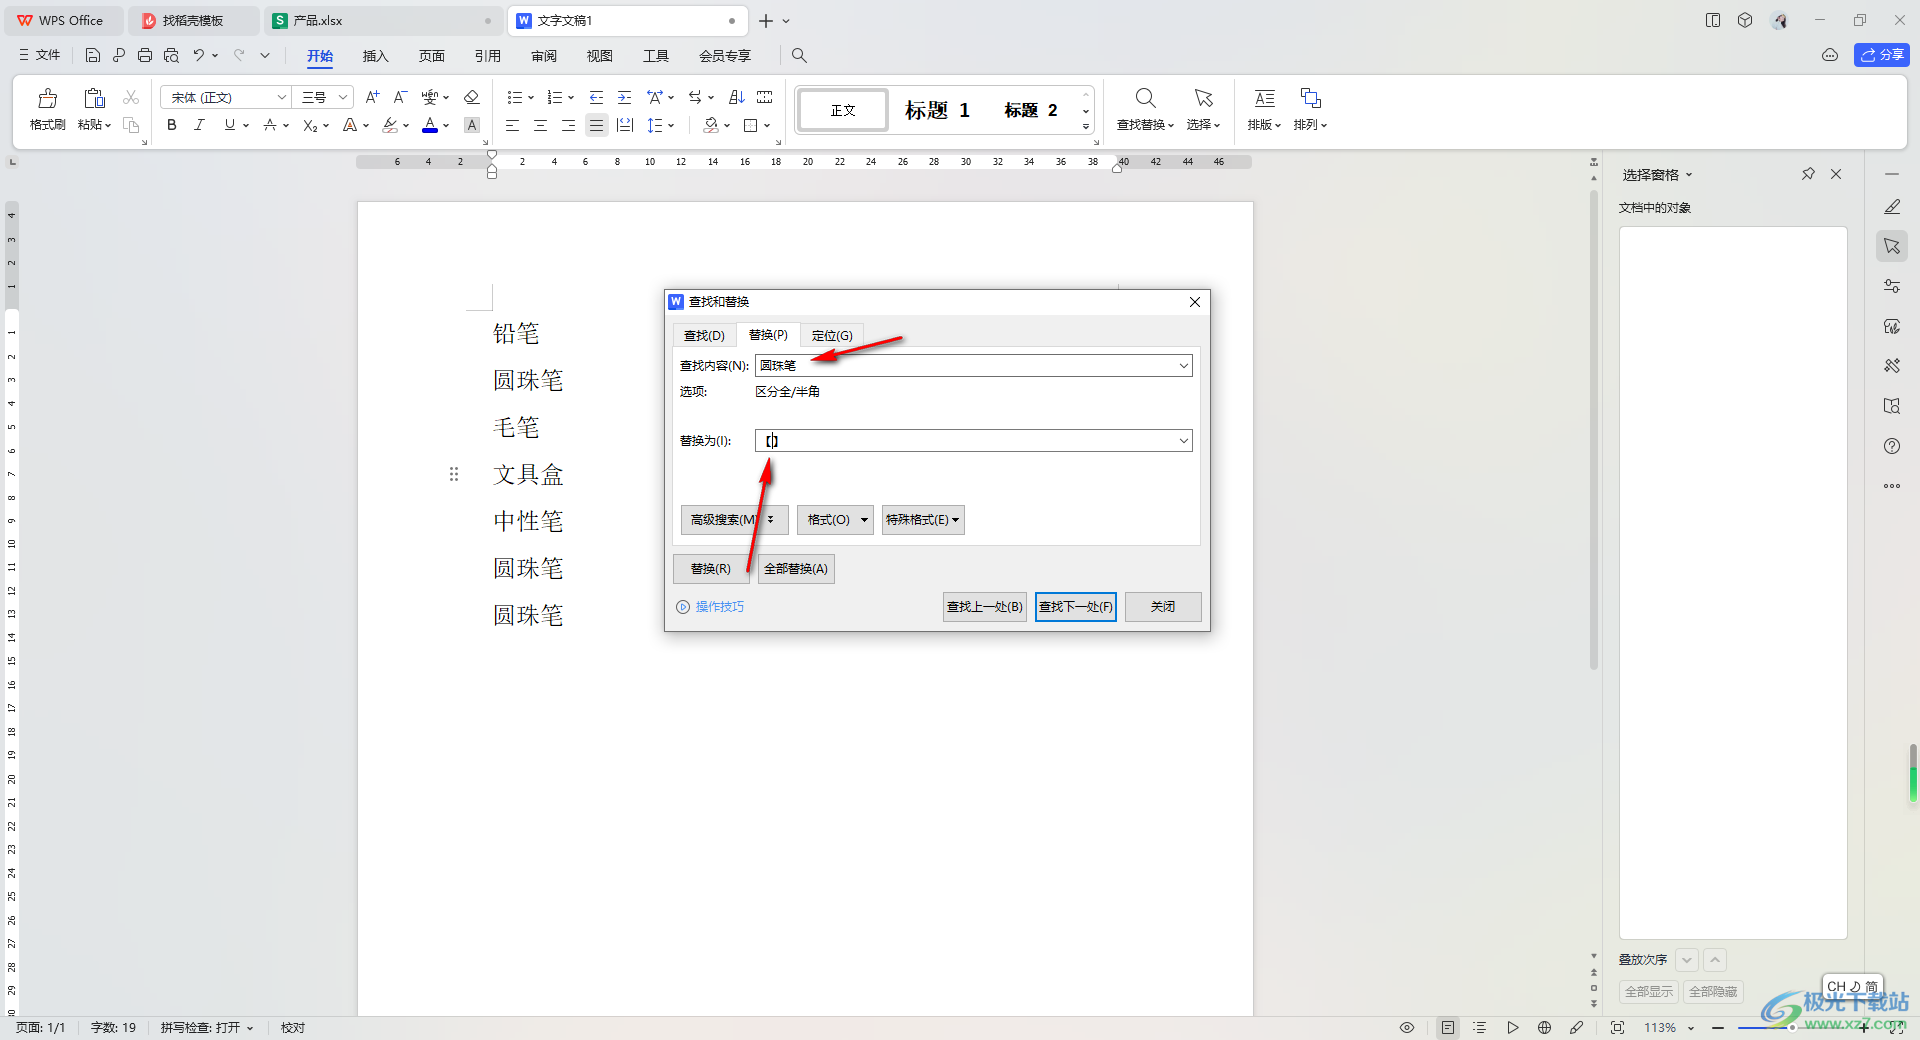This screenshot has width=1920, height=1040.
Task: Click the Cut scissors icon
Action: point(131,97)
